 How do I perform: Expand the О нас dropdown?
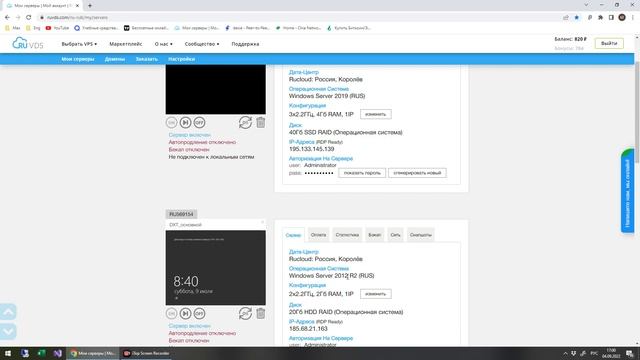point(163,44)
